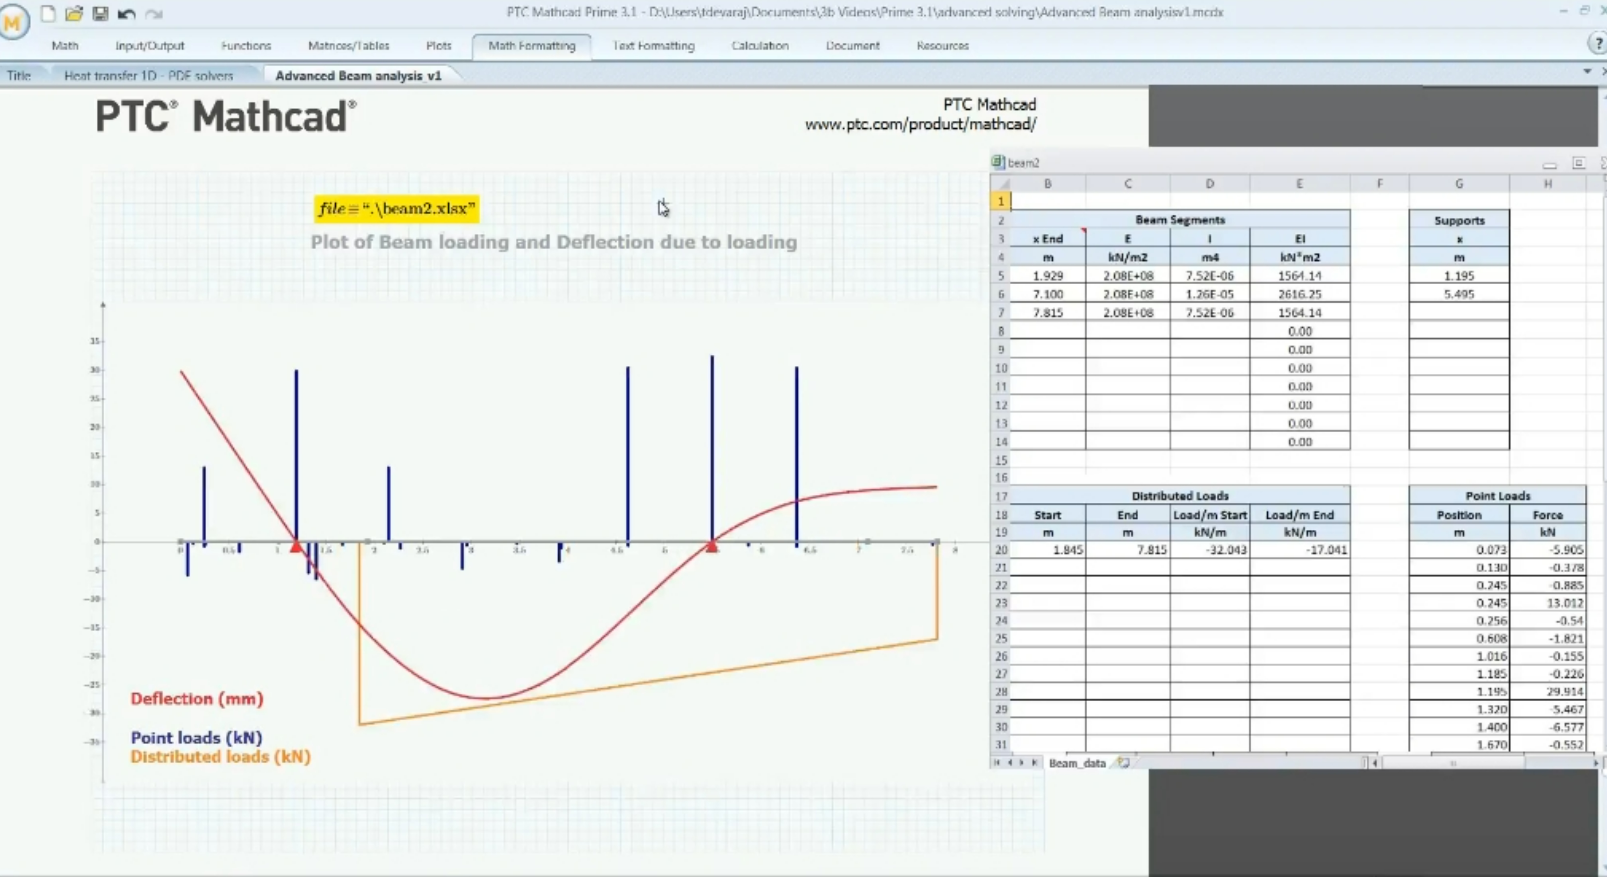Screen dimensions: 1607x877
Task: Go to last sheet navigation arrow
Action: pos(1034,763)
